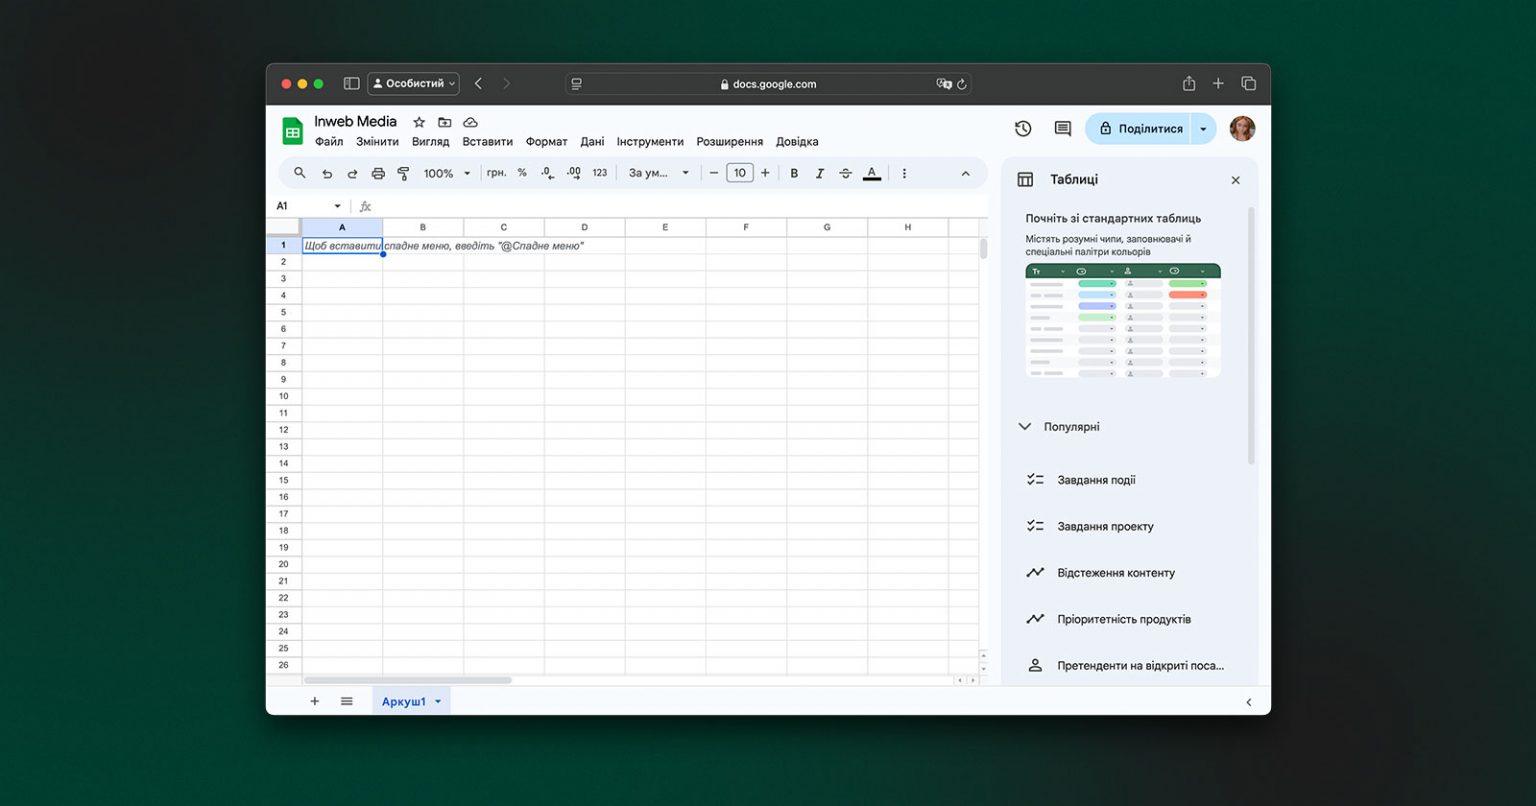
Task: Click the font size field
Action: click(739, 173)
